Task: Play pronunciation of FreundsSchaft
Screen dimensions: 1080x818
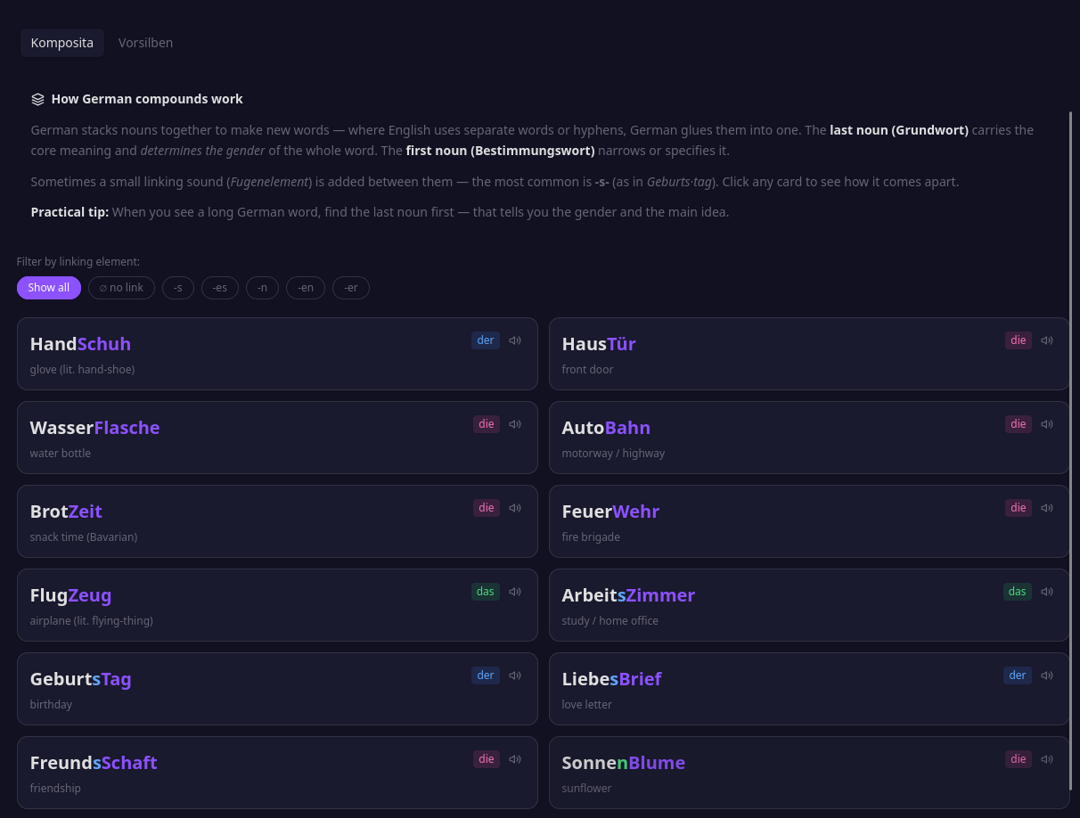Action: (x=514, y=759)
